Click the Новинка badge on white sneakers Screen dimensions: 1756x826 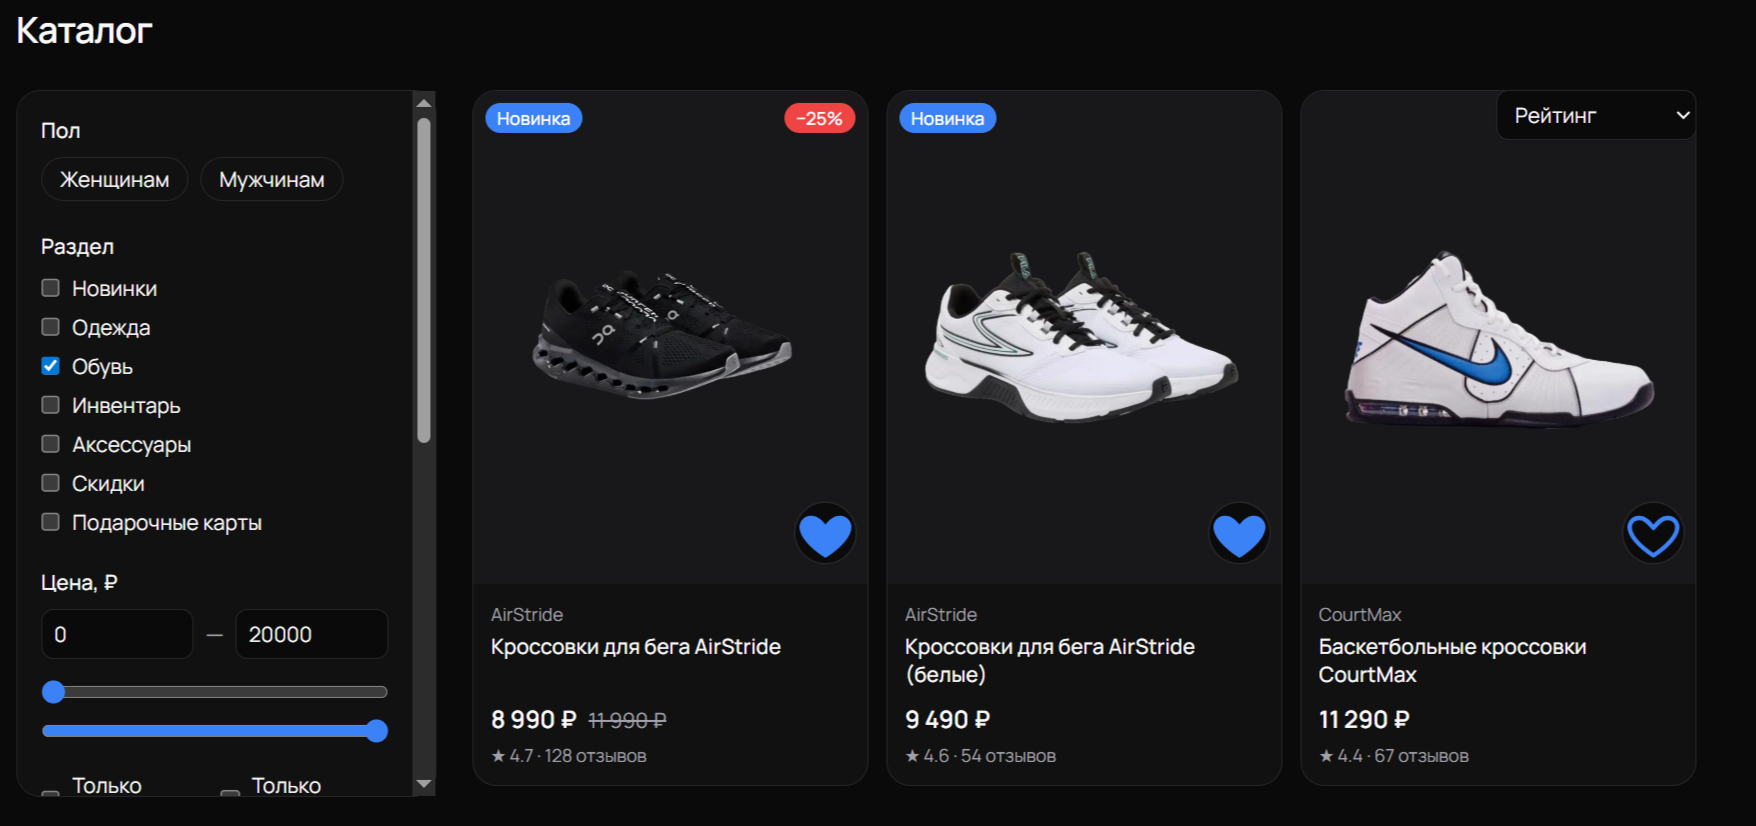pyautogui.click(x=947, y=118)
